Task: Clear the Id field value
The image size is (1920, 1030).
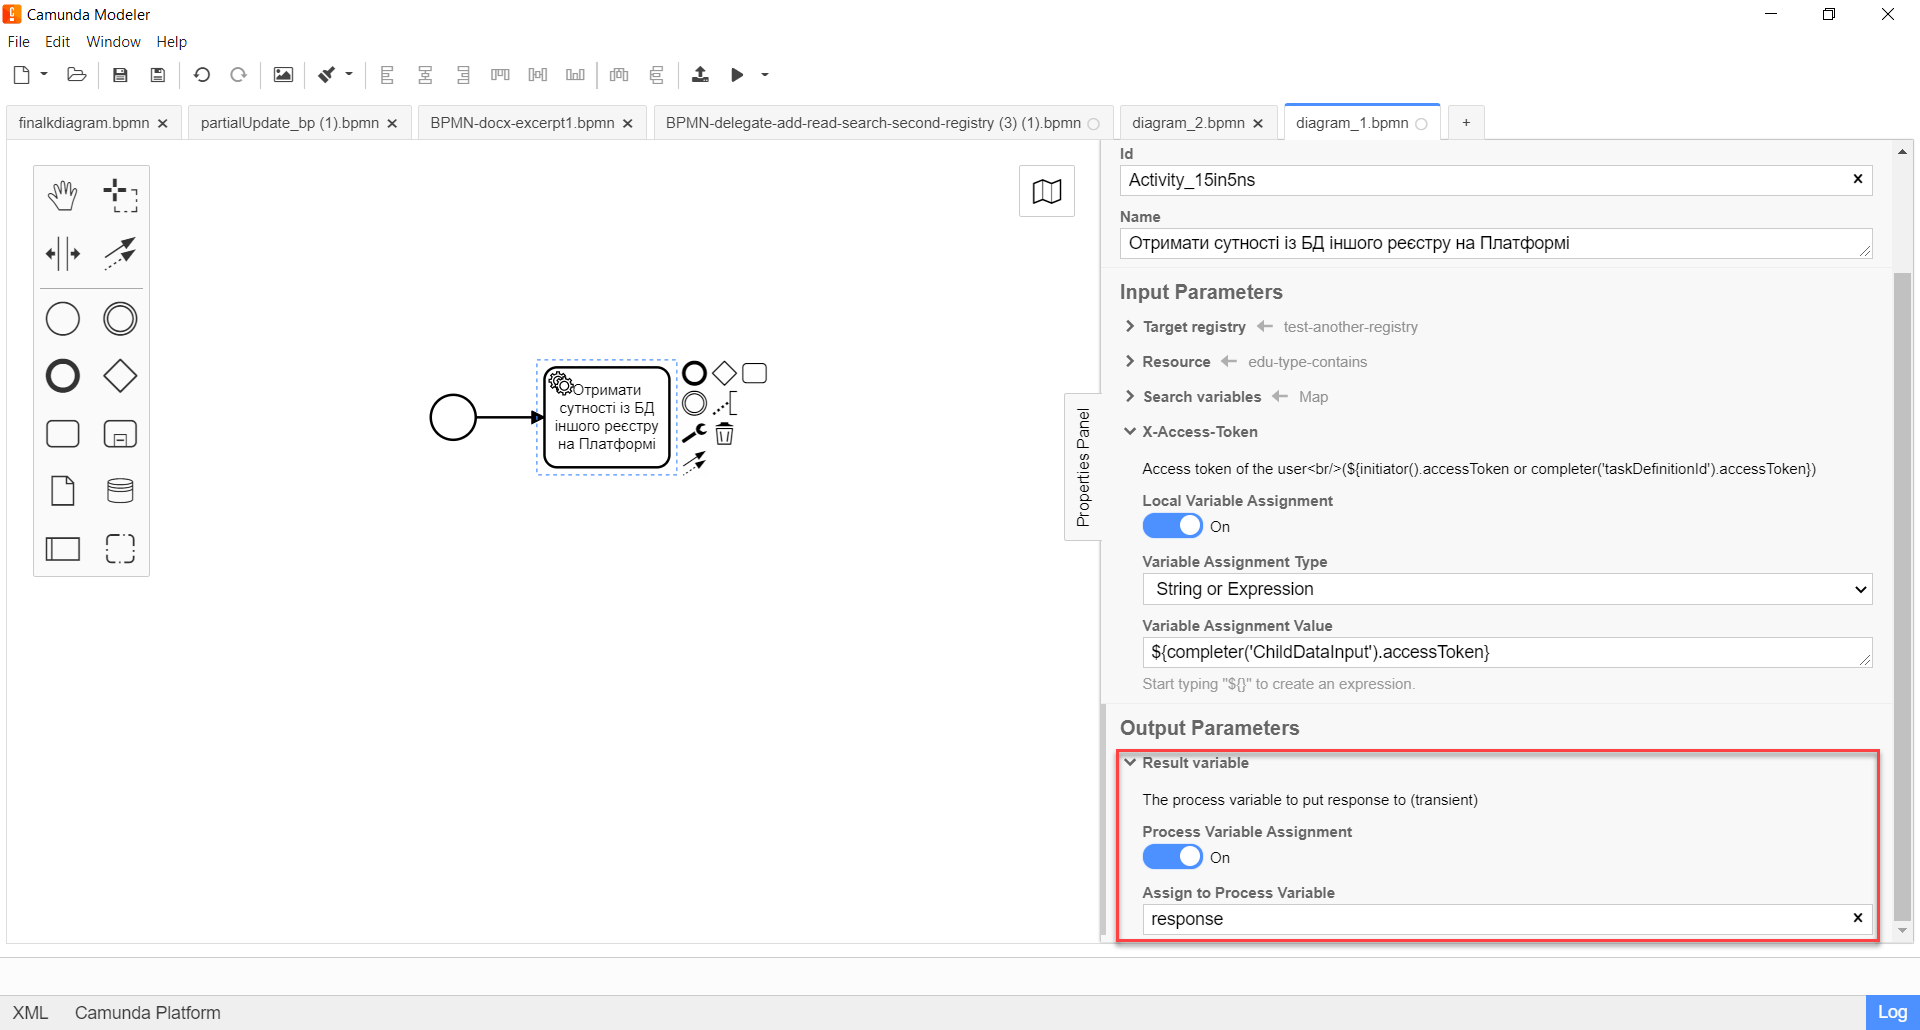Action: pyautogui.click(x=1858, y=179)
